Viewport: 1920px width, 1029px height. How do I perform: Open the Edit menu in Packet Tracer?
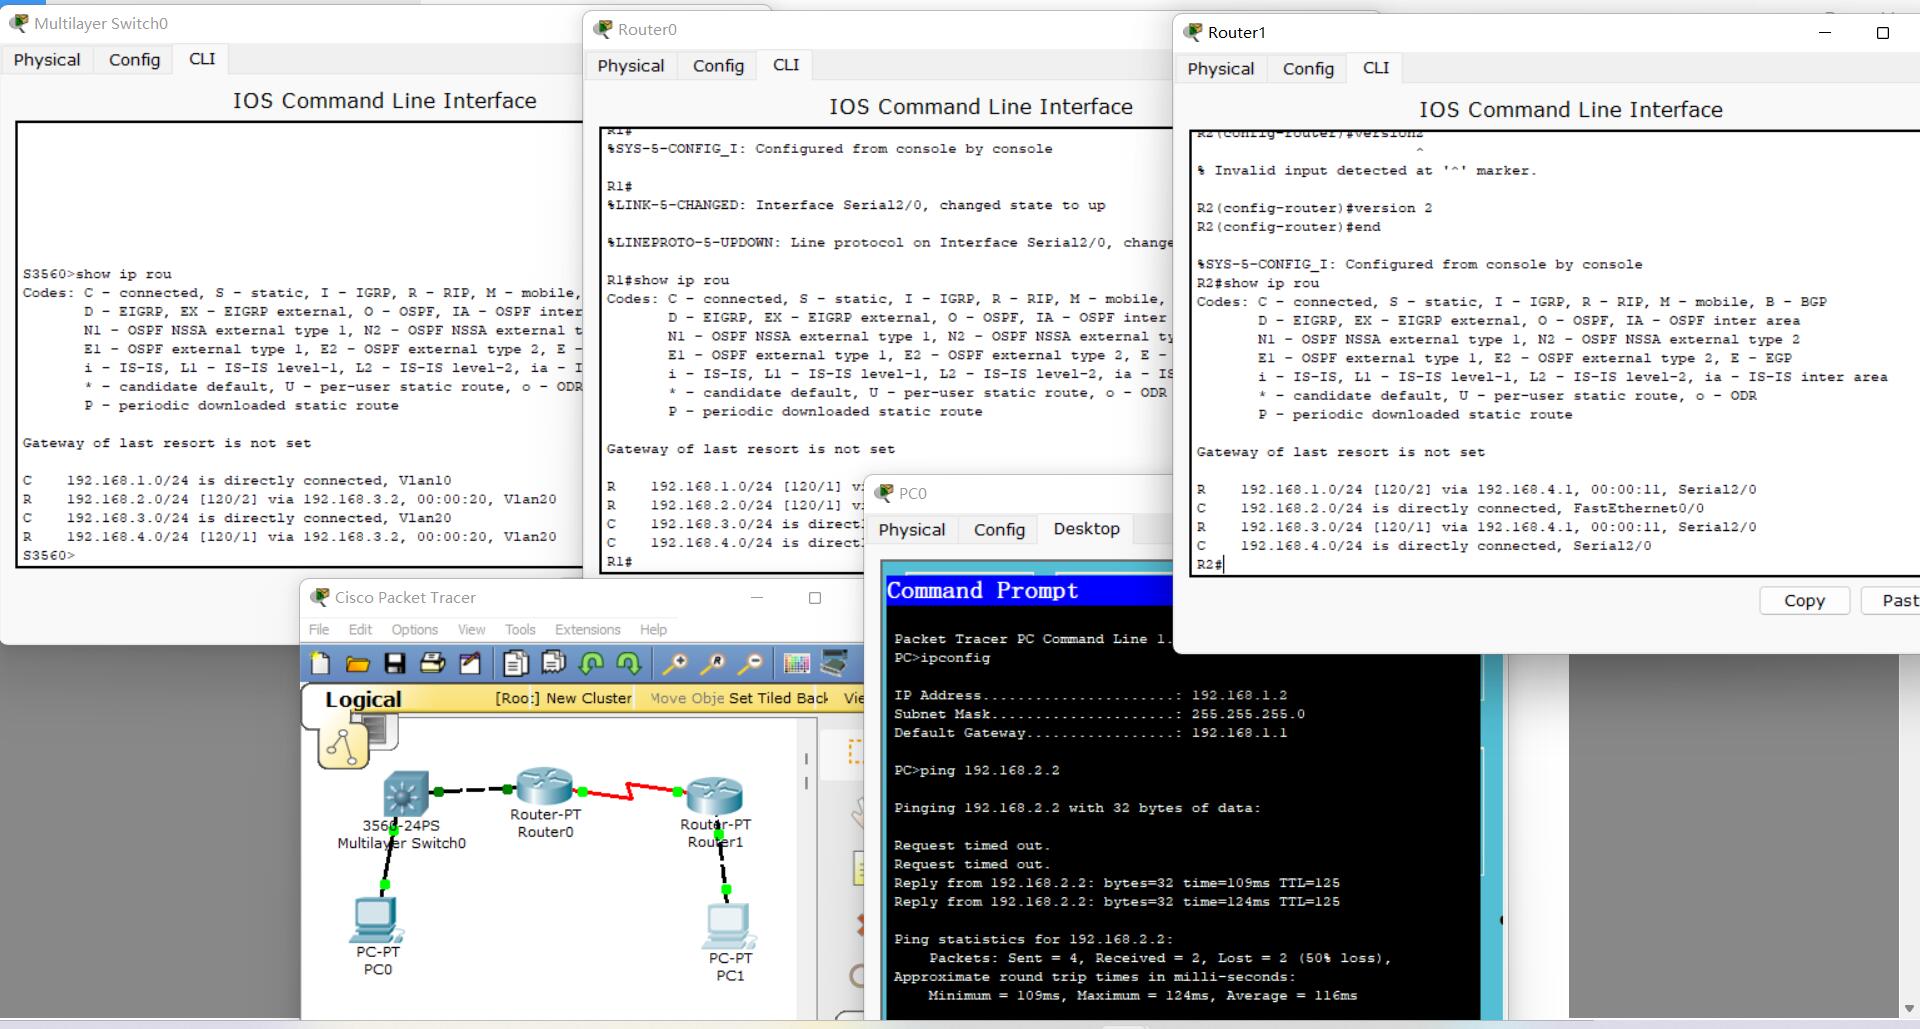pyautogui.click(x=360, y=629)
